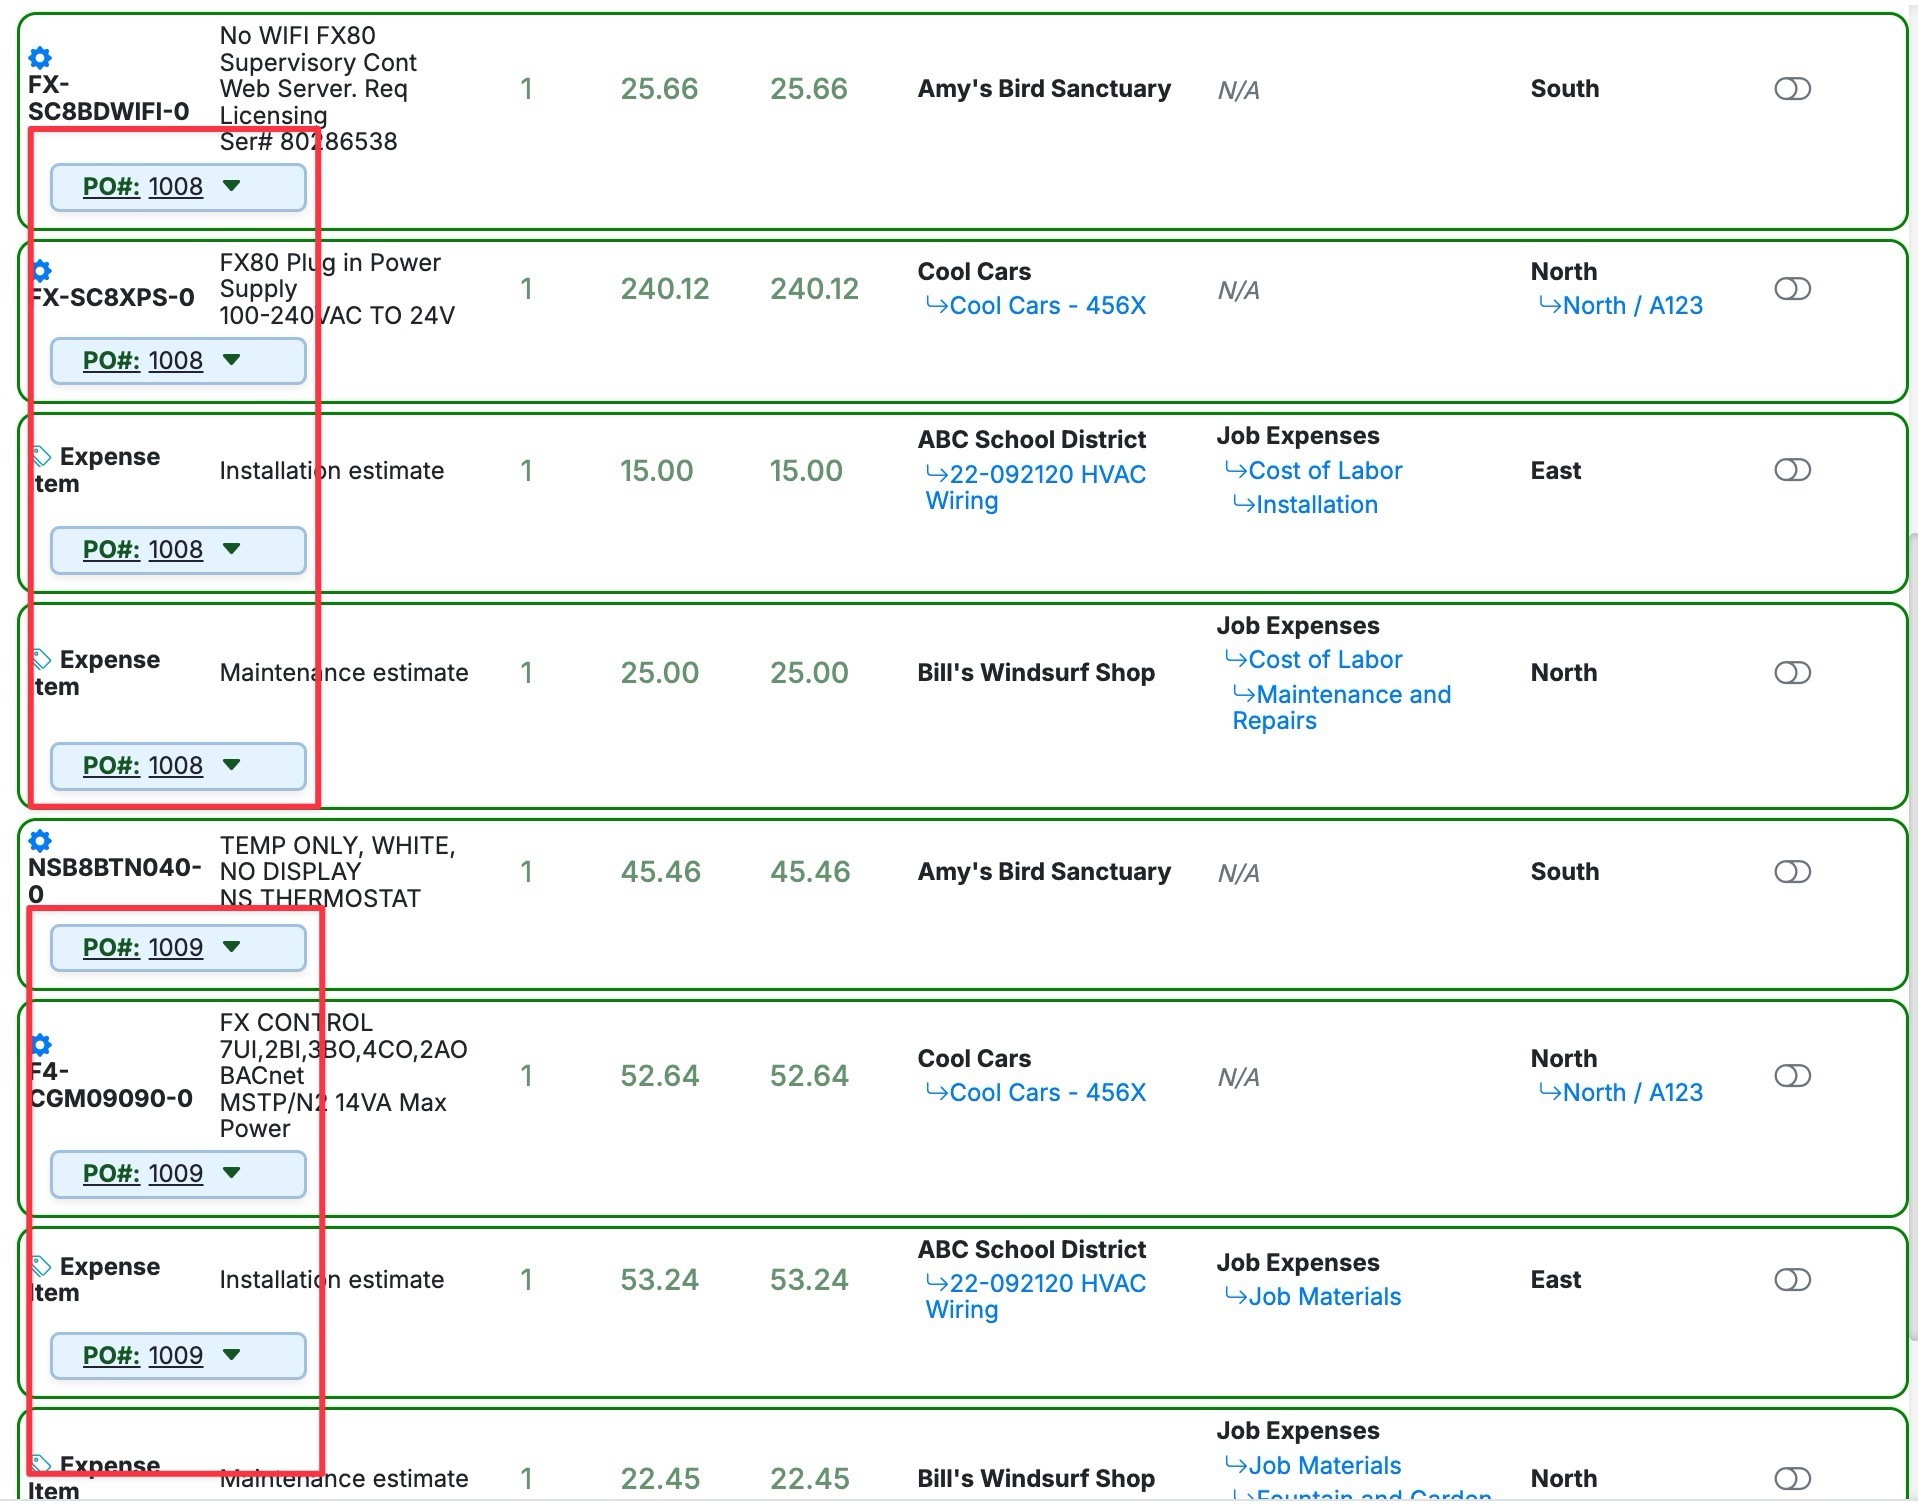Image resolution: width=1918 pixels, height=1506 pixels.
Task: Click the F4-CGM09090-0 item code
Action: (x=111, y=1085)
